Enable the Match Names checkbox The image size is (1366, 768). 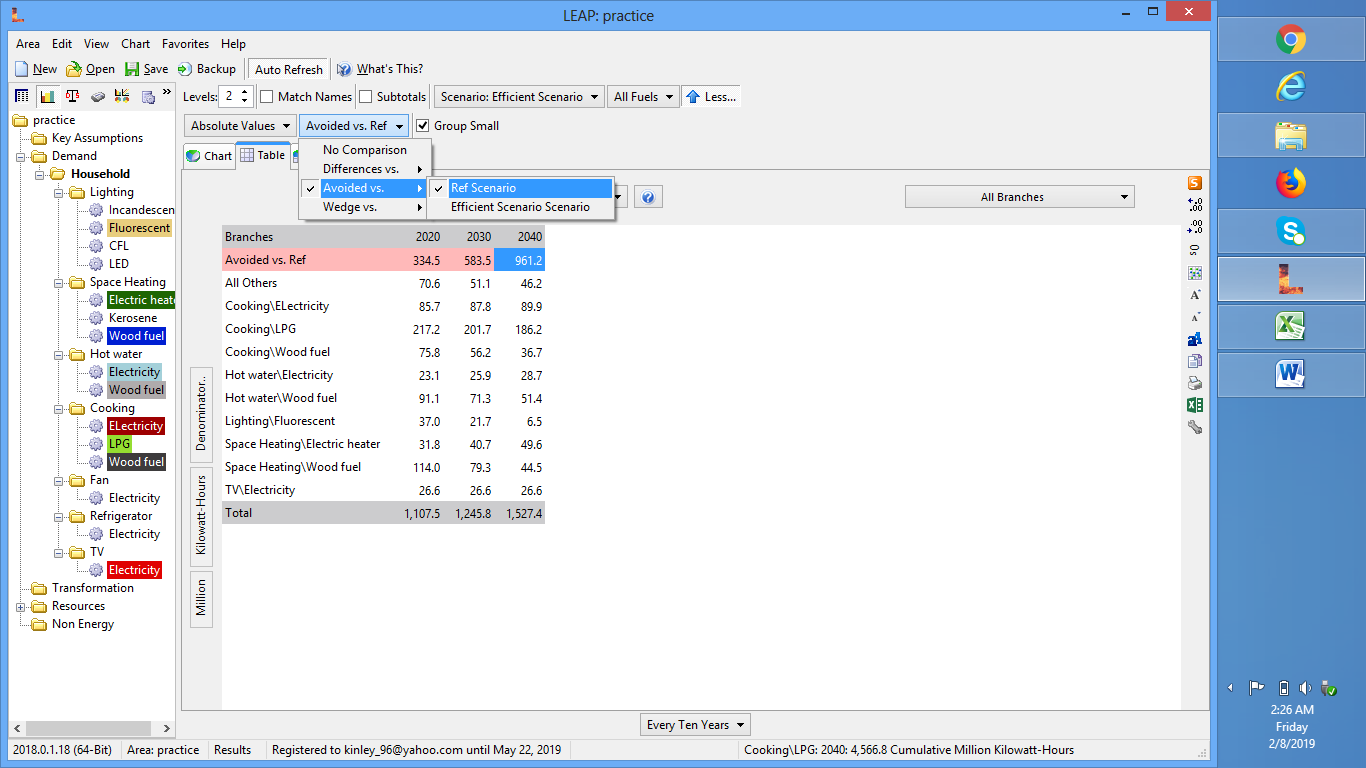coord(267,97)
